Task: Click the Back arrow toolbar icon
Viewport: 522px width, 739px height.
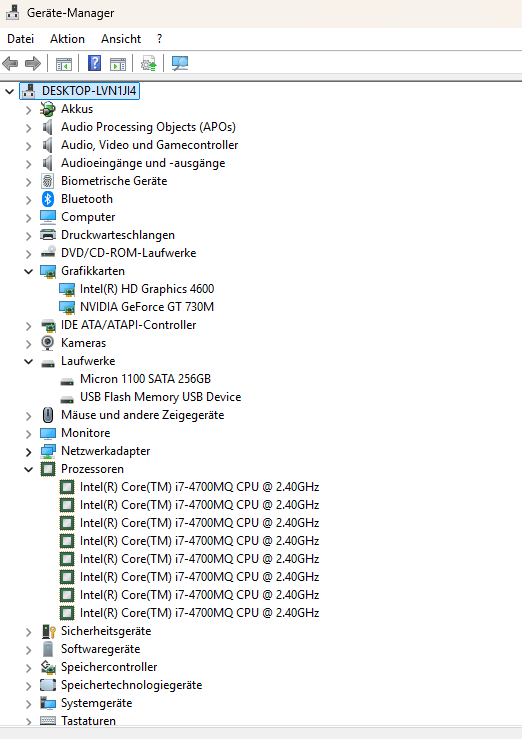Action: (10, 63)
